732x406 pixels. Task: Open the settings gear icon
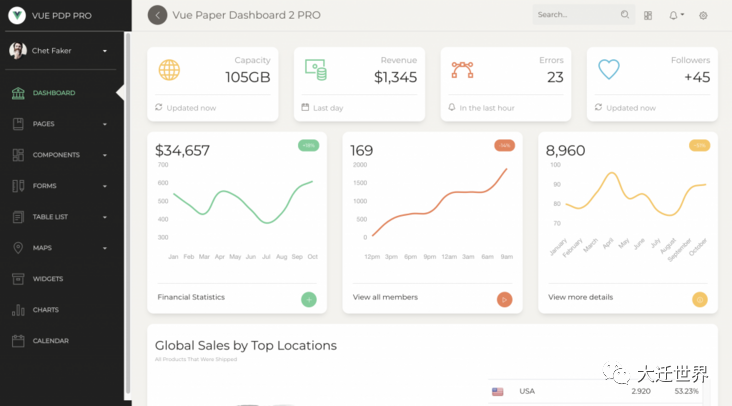click(x=703, y=15)
